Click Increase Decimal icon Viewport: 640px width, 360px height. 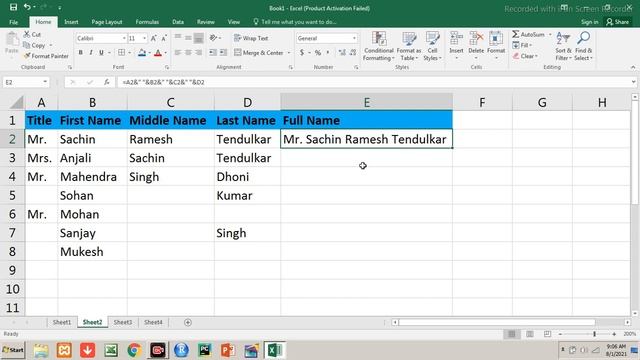(x=342, y=52)
